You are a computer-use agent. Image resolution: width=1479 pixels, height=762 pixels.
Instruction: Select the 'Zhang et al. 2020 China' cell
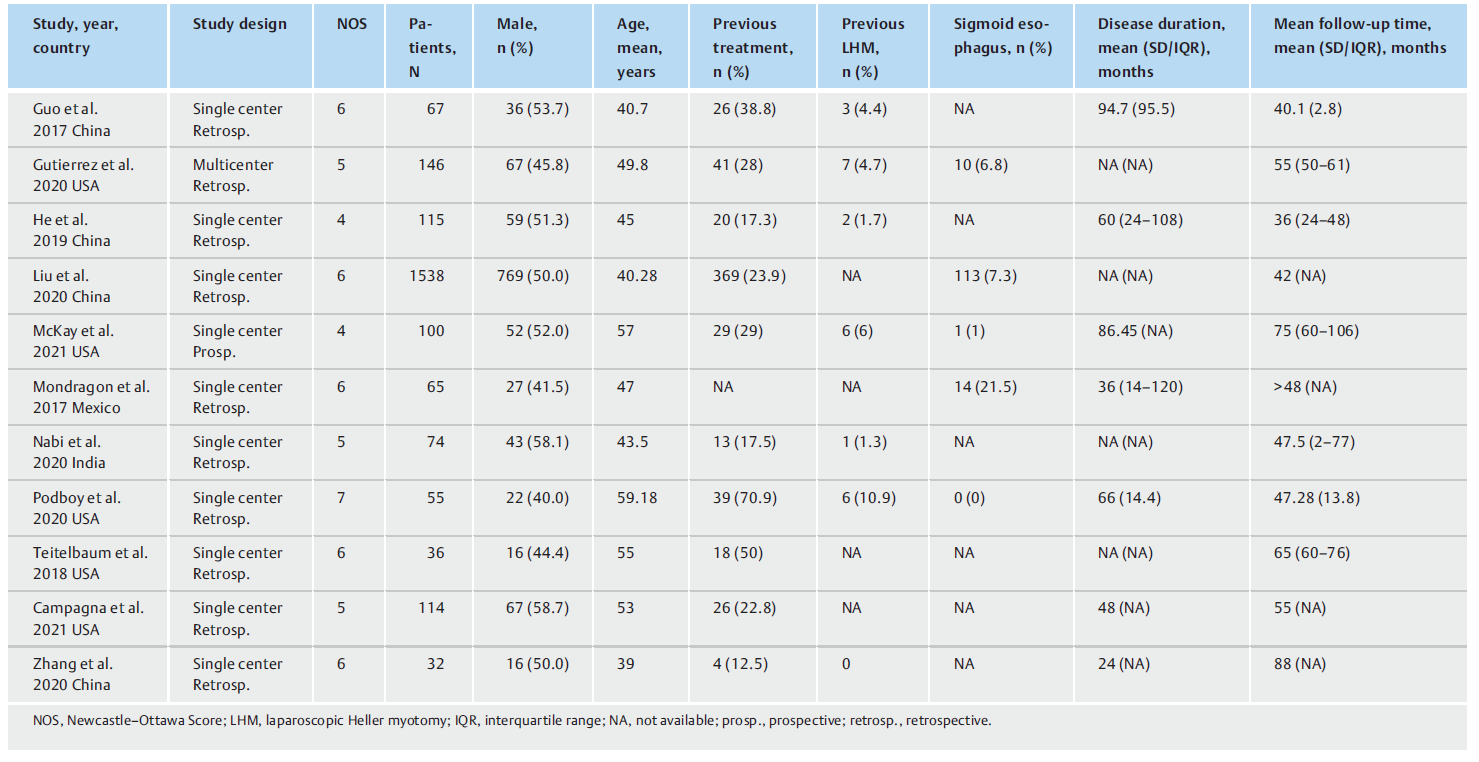point(72,674)
